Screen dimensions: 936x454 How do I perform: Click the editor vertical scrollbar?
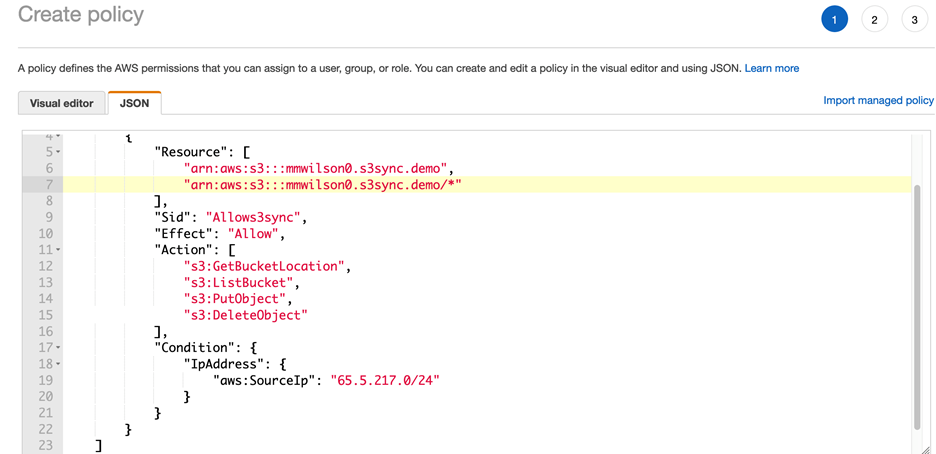917,306
